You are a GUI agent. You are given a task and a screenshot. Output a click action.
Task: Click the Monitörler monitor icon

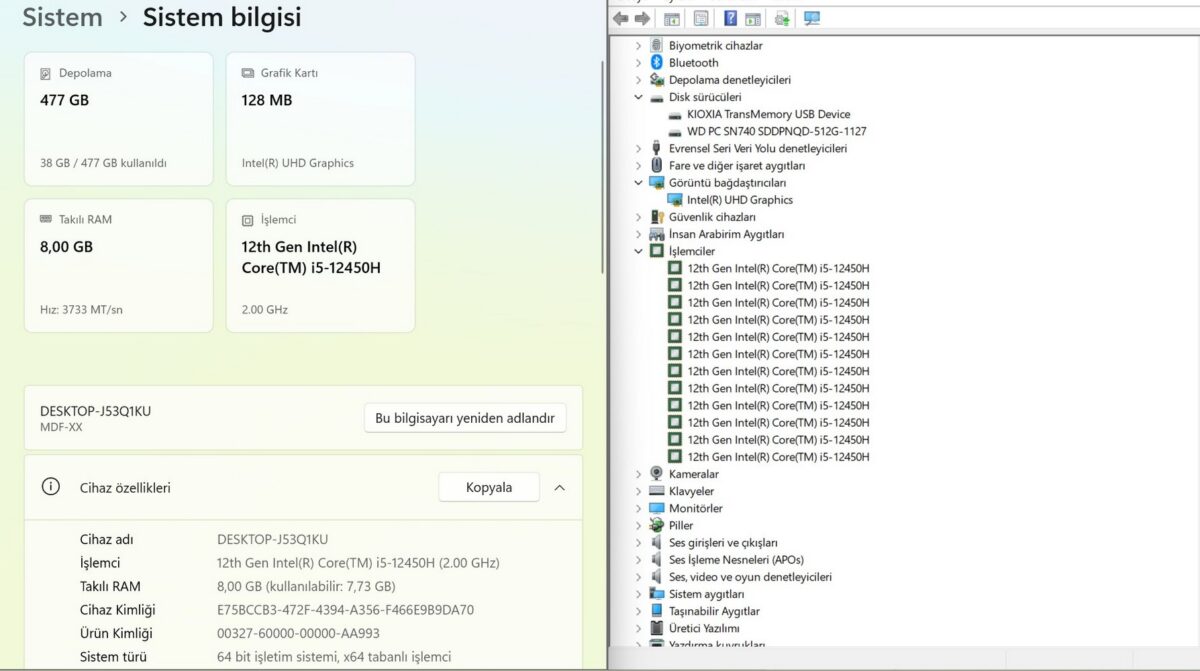point(657,508)
